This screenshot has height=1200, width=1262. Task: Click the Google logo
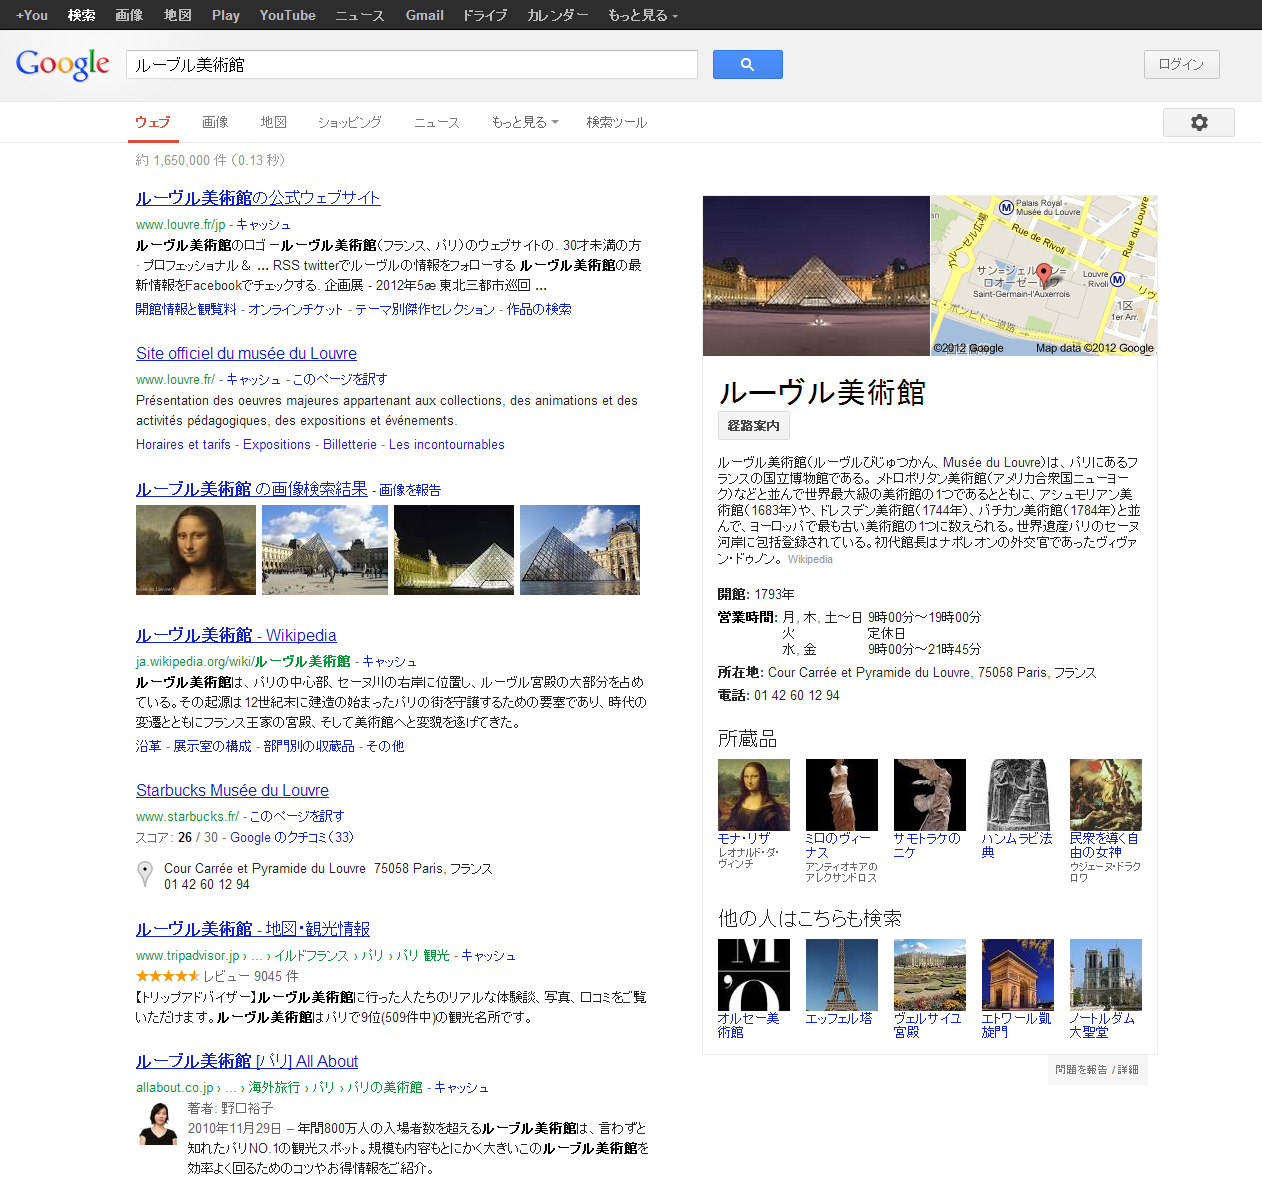(x=62, y=64)
